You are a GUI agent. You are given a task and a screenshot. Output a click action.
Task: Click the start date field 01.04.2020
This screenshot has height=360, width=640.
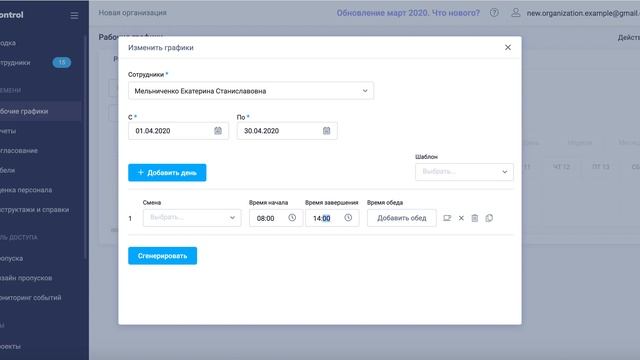(x=178, y=131)
